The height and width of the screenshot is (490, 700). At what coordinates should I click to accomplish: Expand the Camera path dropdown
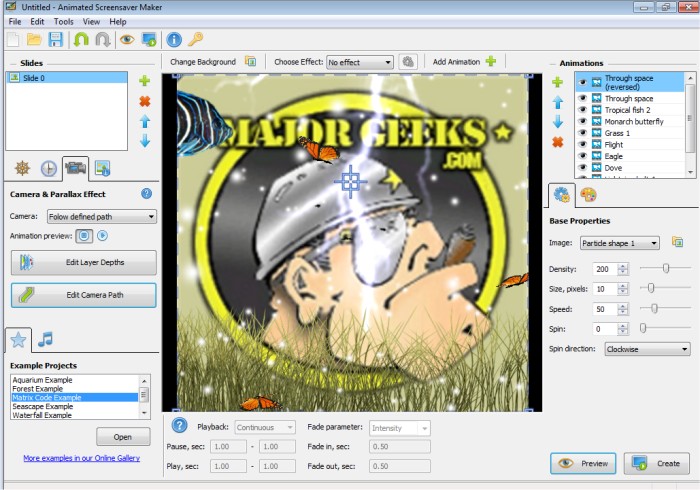[x=101, y=216]
